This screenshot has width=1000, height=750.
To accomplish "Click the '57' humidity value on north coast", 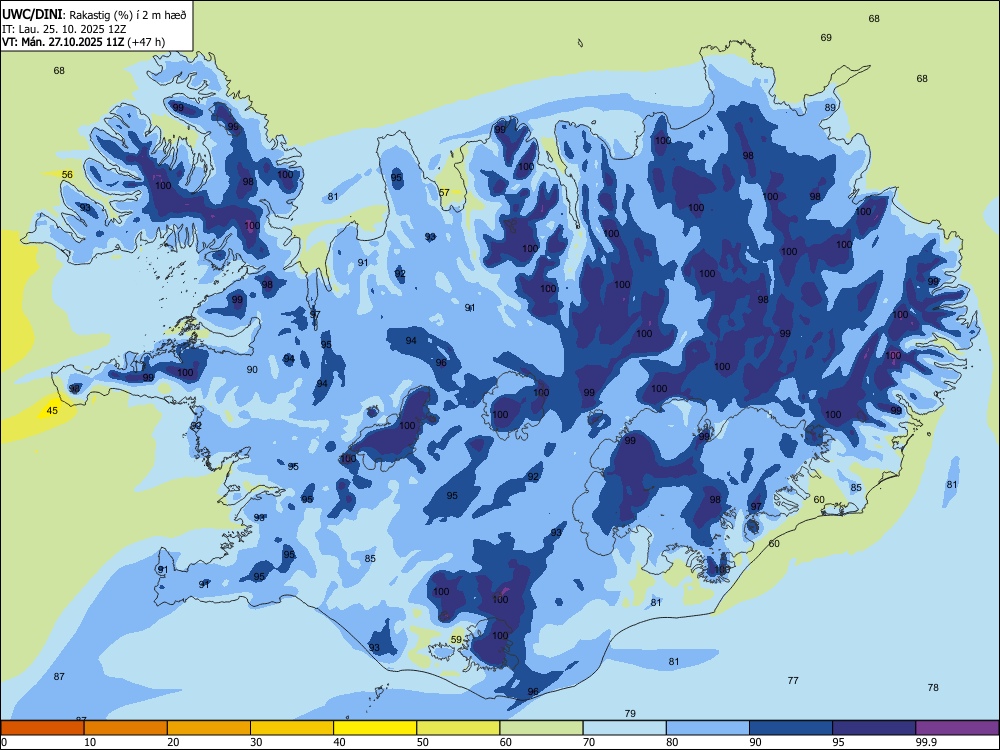I will coord(445,193).
